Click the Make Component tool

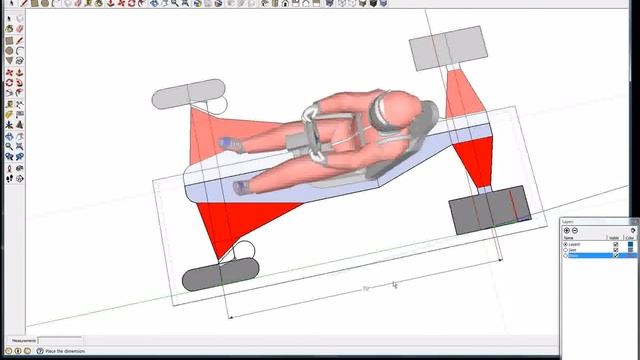(20, 19)
